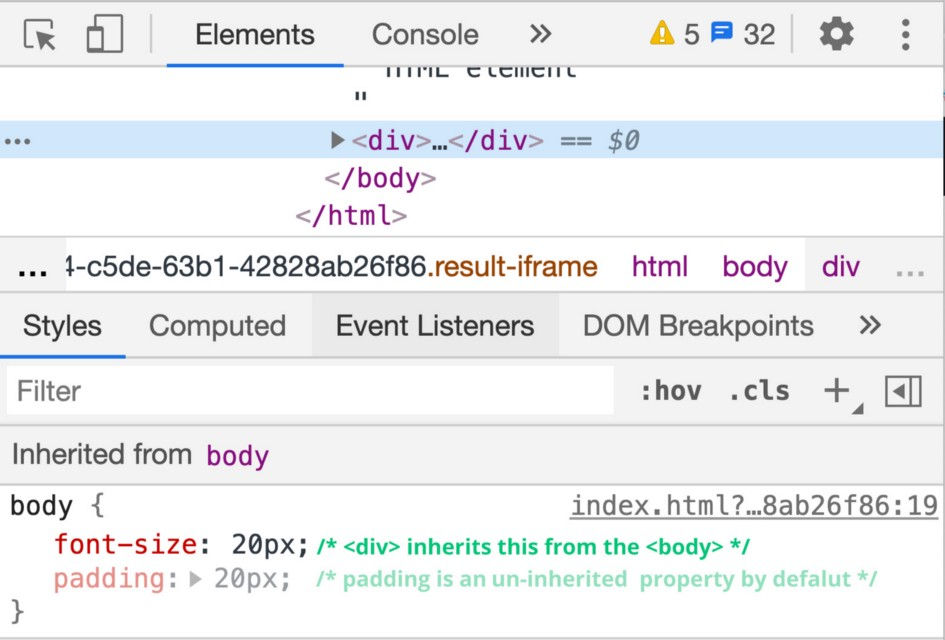Viewport: 945px width, 640px height.
Task: Open DevTools settings gear
Action: (x=837, y=34)
